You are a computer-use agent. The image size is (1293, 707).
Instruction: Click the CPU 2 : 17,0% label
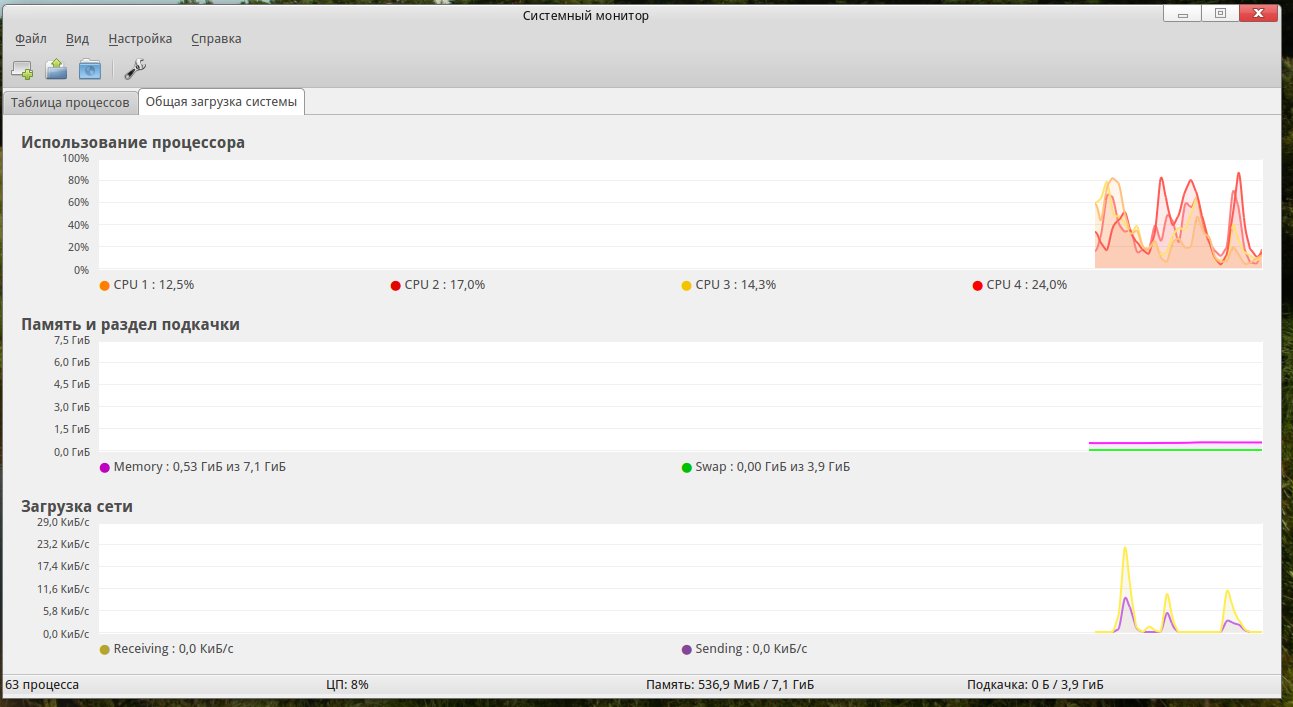pyautogui.click(x=445, y=285)
